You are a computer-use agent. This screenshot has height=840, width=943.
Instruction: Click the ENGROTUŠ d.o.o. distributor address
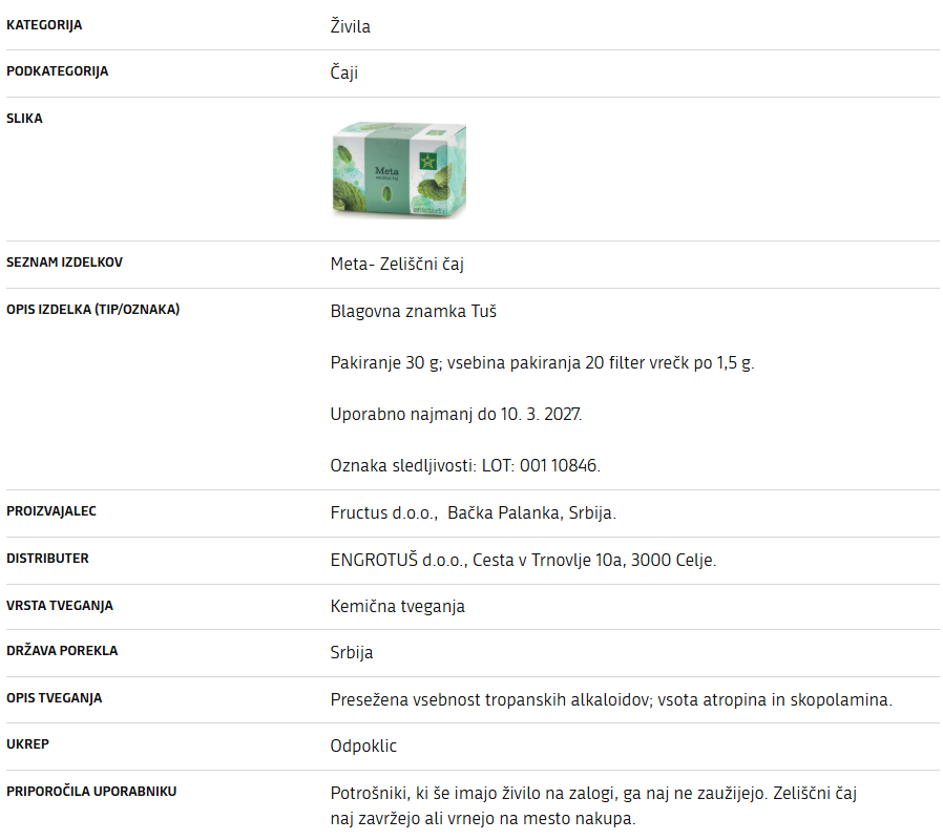523,560
